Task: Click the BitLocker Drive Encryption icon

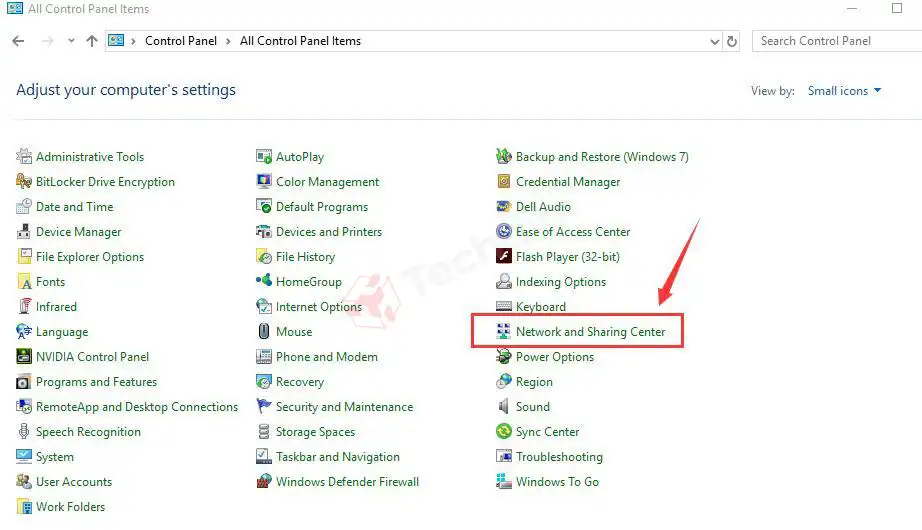Action: pos(24,182)
